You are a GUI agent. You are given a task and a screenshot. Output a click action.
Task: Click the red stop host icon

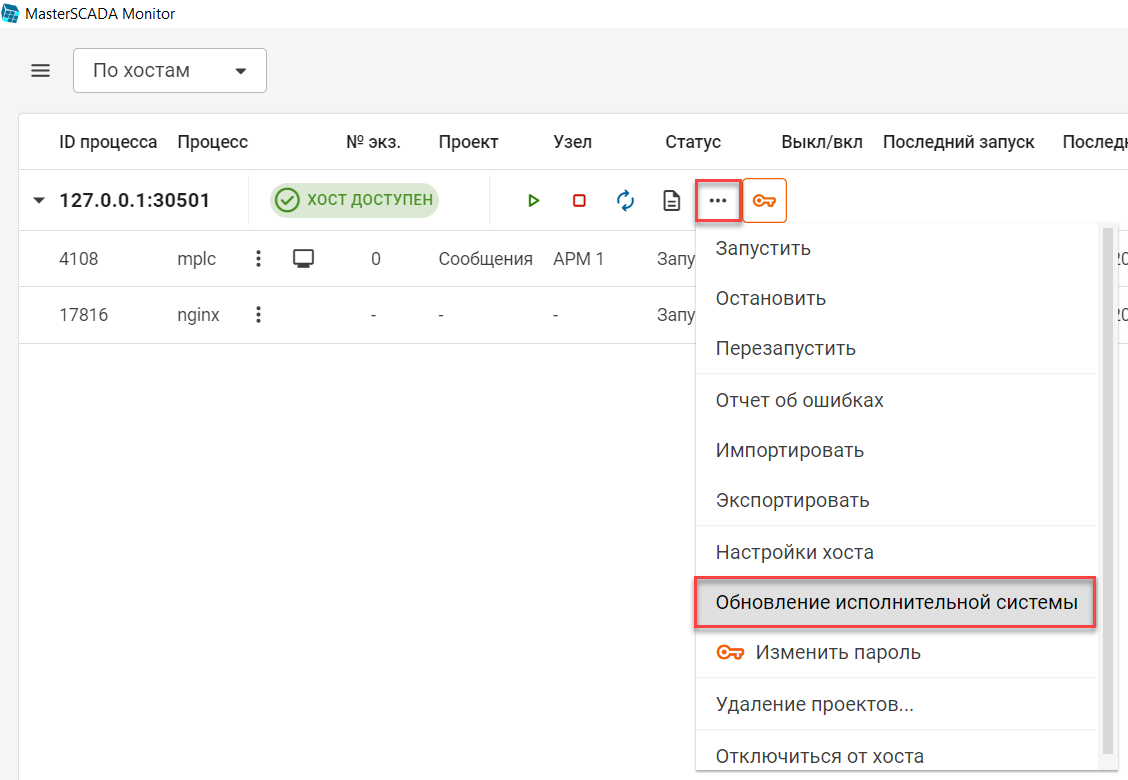(579, 201)
